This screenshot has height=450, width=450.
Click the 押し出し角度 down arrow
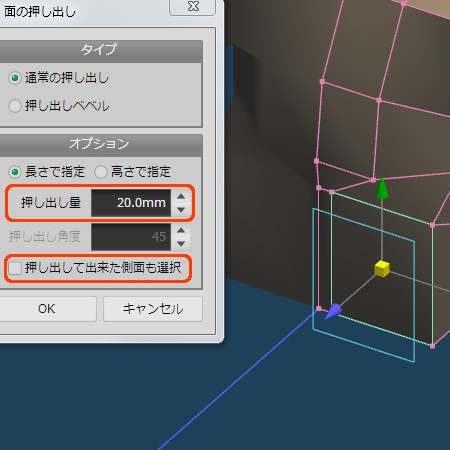[181, 244]
